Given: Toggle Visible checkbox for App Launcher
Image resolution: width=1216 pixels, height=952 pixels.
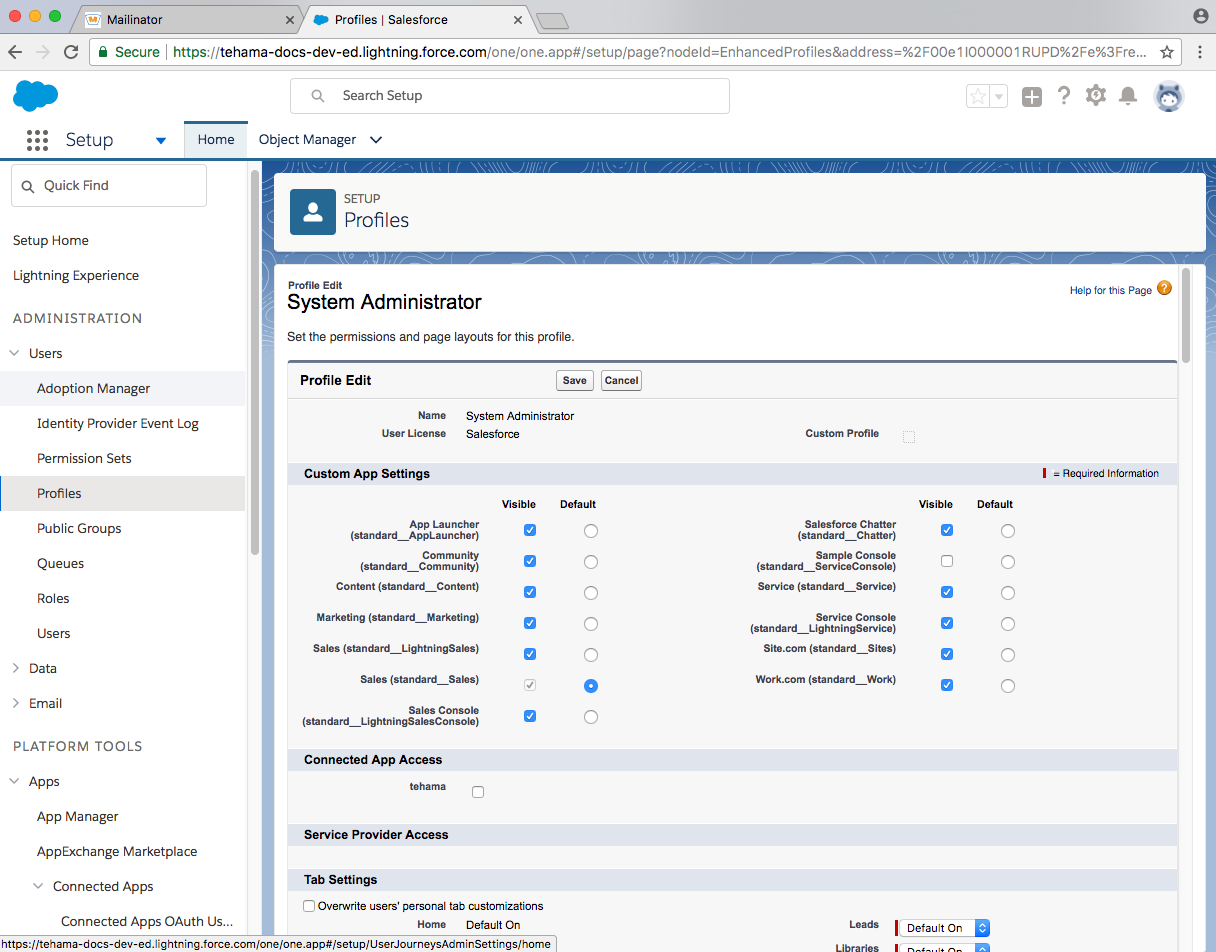Looking at the screenshot, I should (530, 531).
